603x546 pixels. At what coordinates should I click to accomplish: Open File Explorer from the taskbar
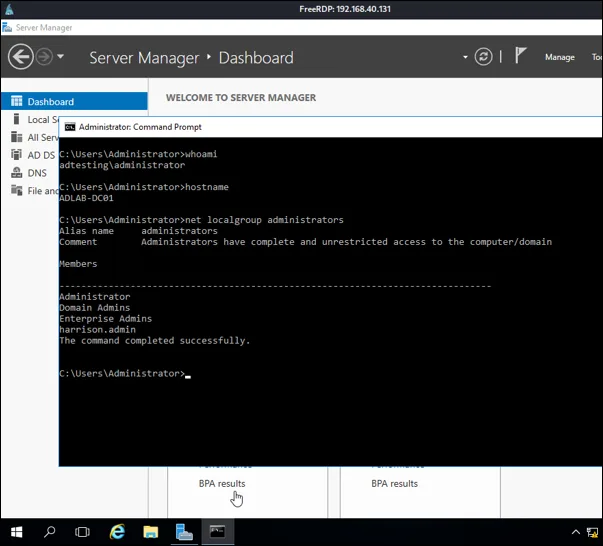(x=150, y=532)
